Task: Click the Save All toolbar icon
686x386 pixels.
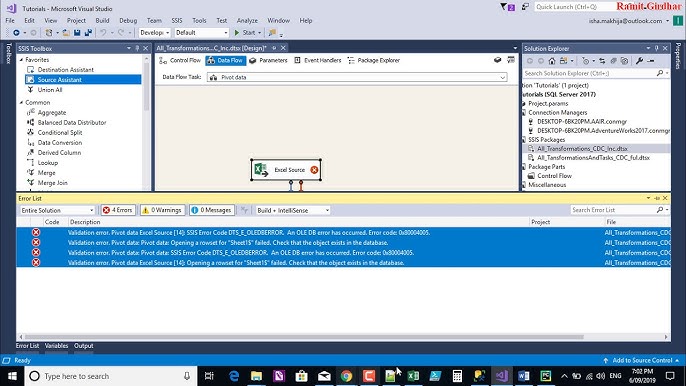Action: (88, 33)
